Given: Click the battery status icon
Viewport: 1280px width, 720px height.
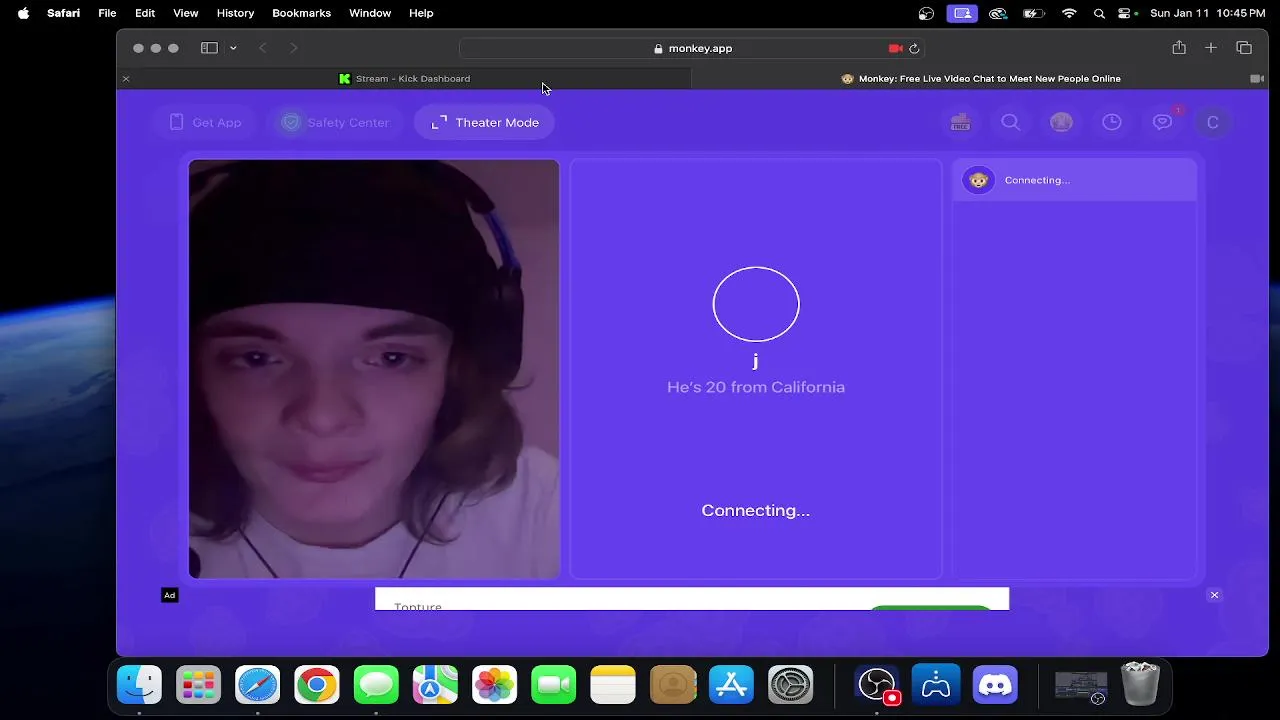Looking at the screenshot, I should point(1034,13).
